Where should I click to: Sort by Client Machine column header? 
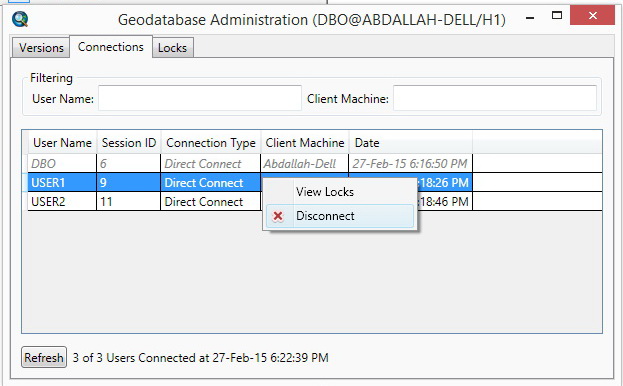coord(305,143)
